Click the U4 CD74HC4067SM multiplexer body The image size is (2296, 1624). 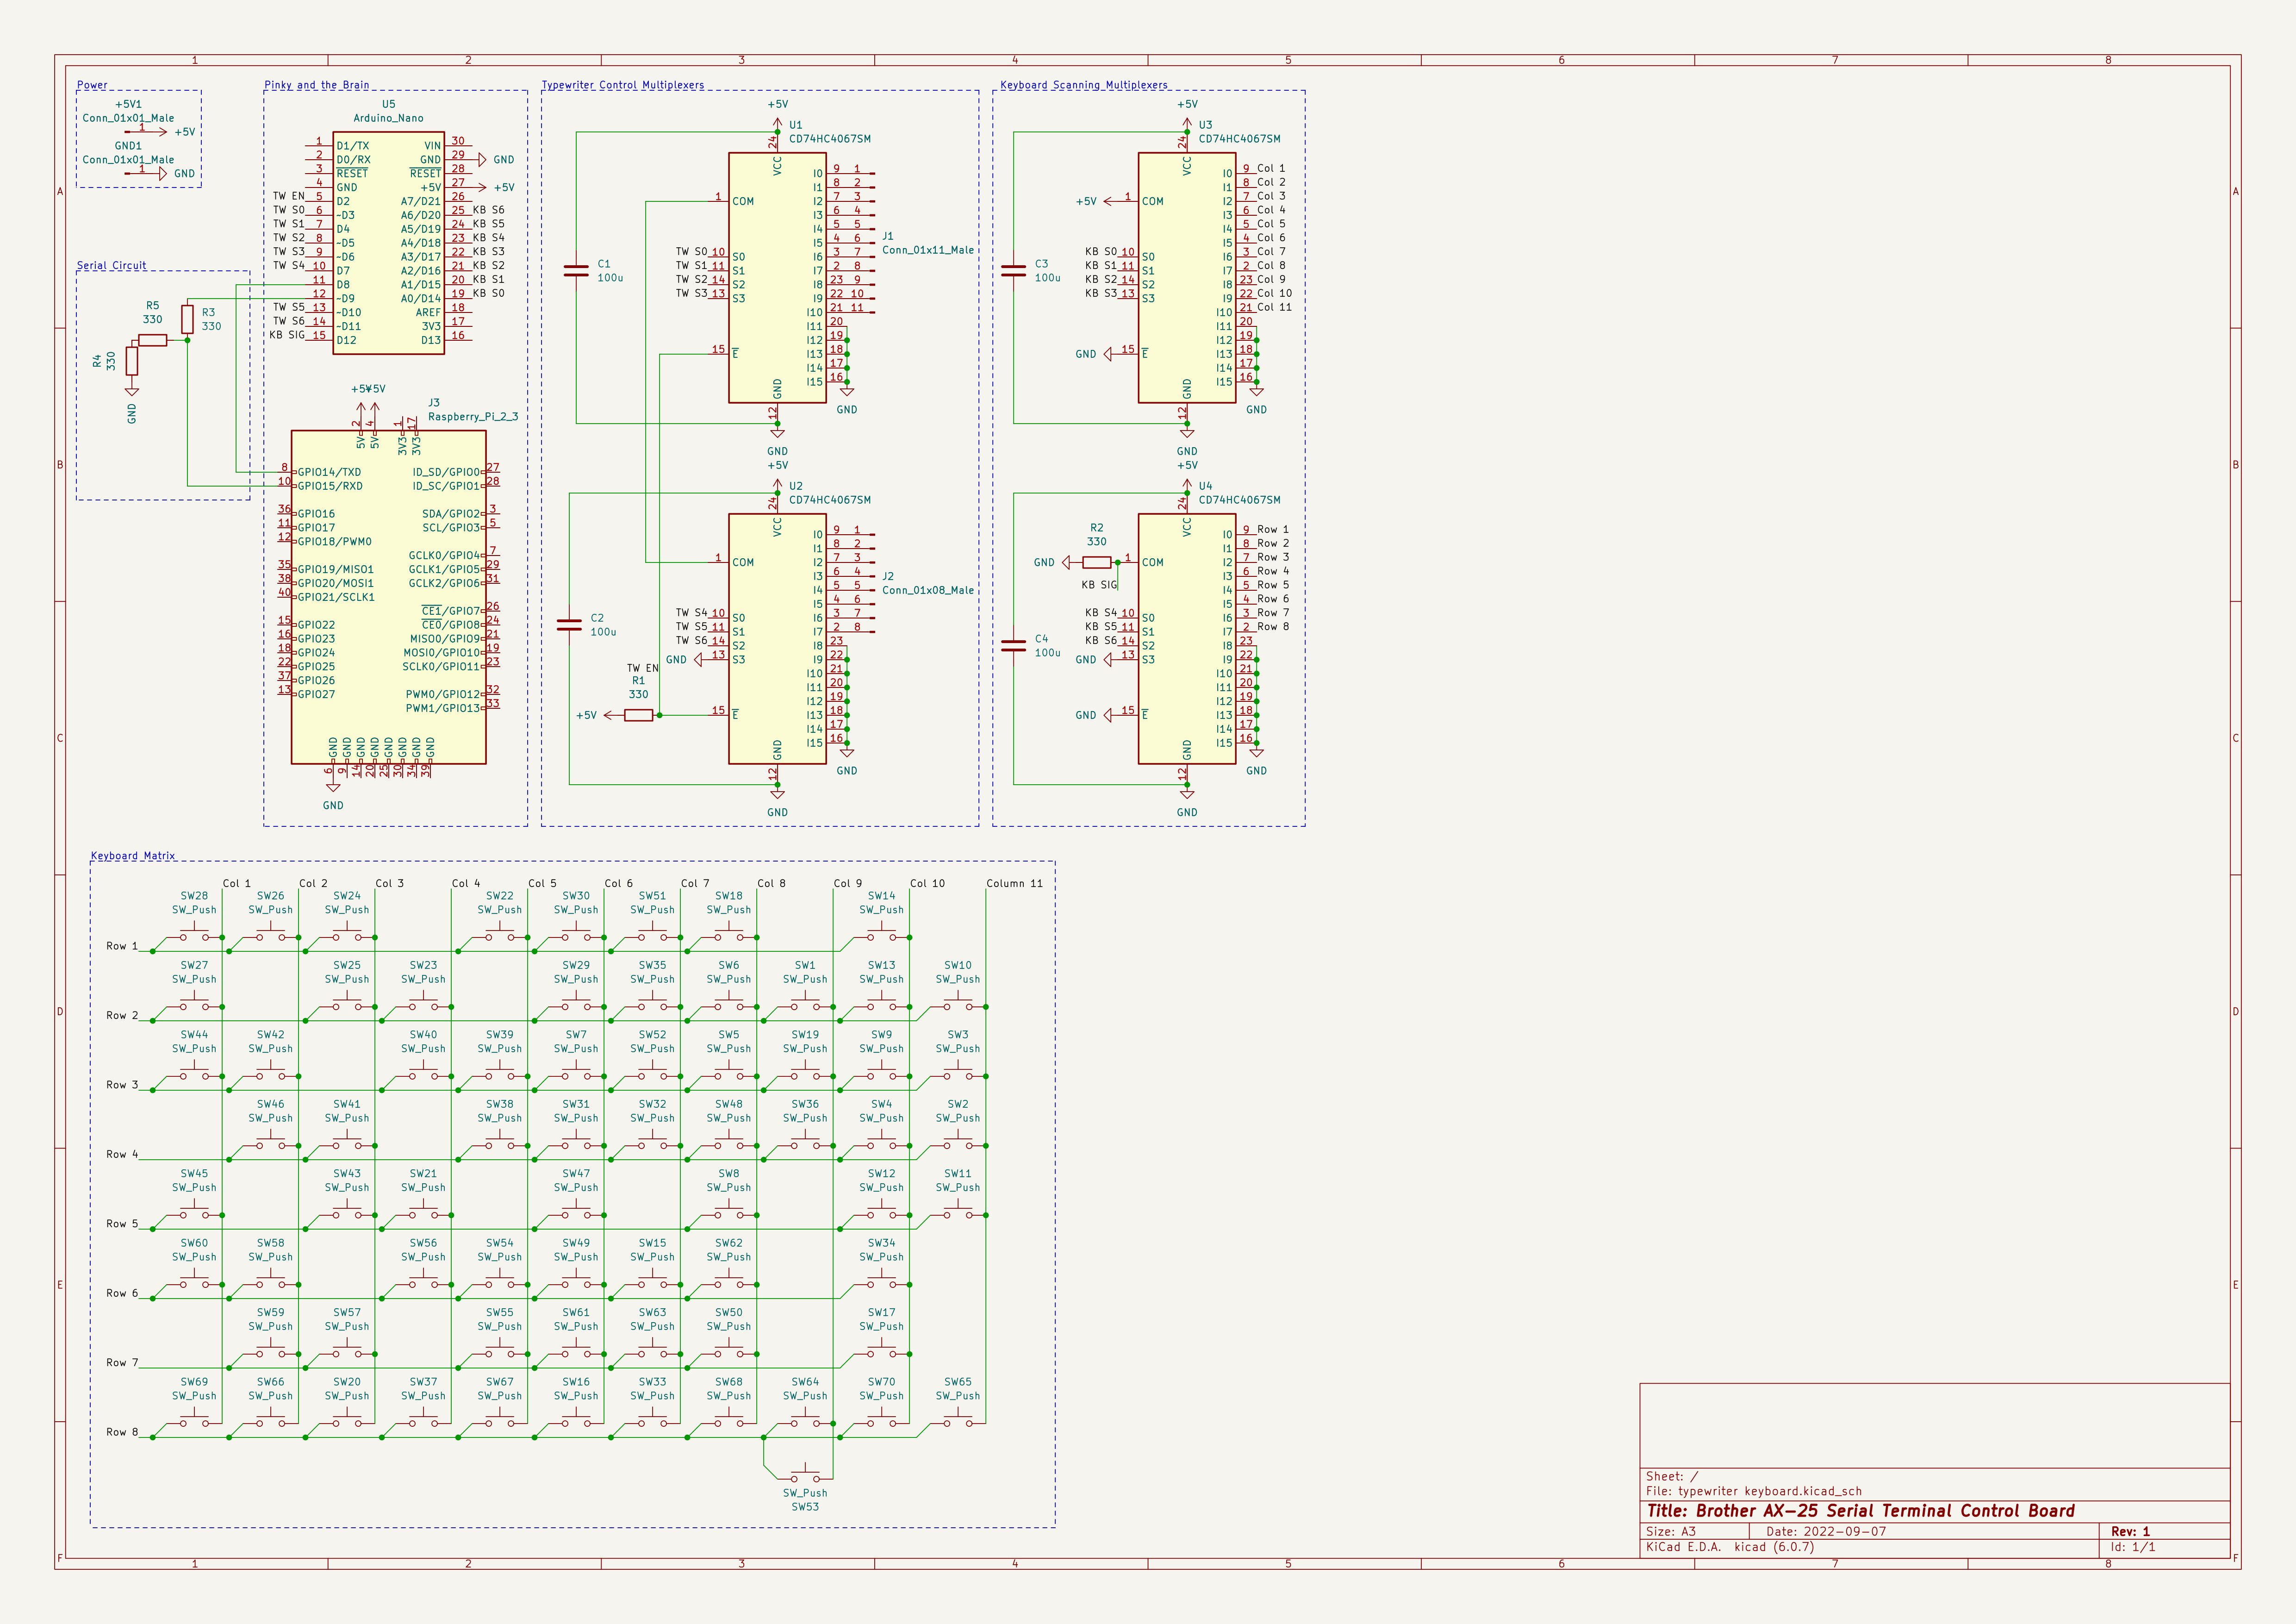[1186, 639]
